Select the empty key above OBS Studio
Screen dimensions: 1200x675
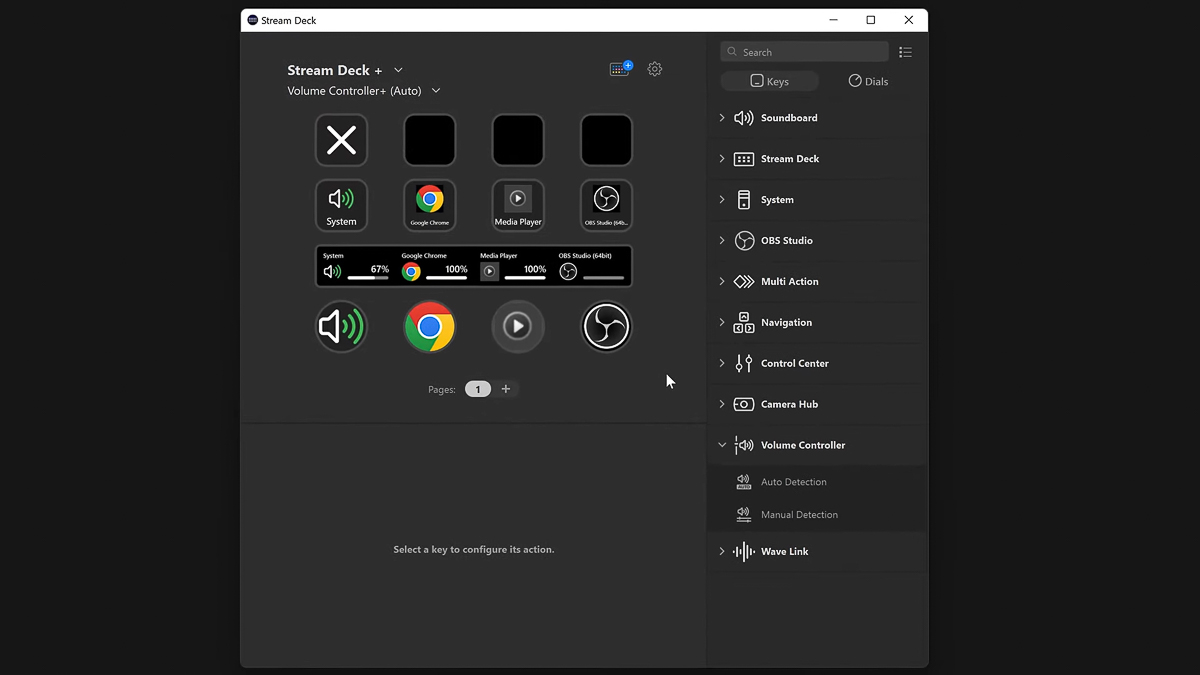point(606,140)
